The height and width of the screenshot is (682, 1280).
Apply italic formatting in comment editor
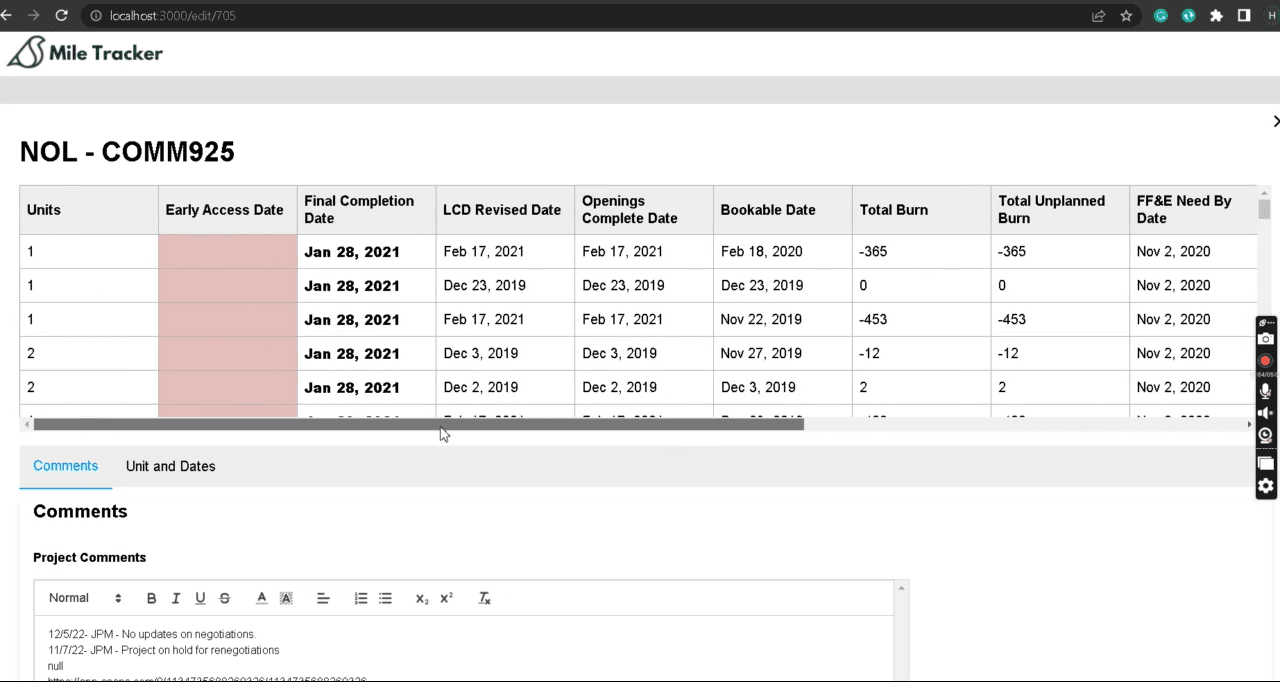tap(176, 598)
